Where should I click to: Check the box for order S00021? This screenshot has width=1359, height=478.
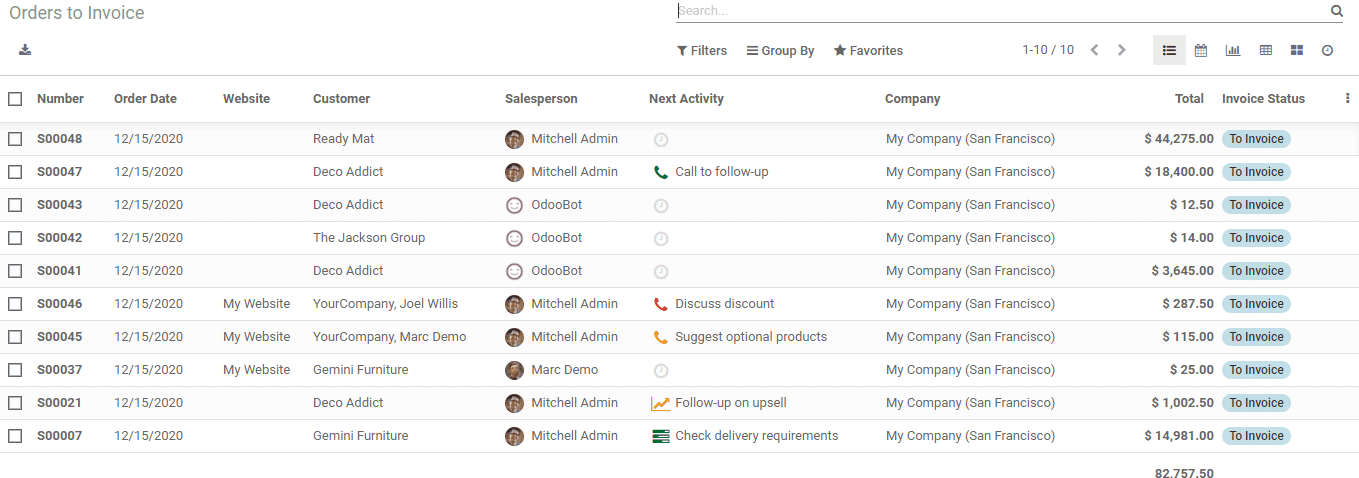click(x=15, y=403)
